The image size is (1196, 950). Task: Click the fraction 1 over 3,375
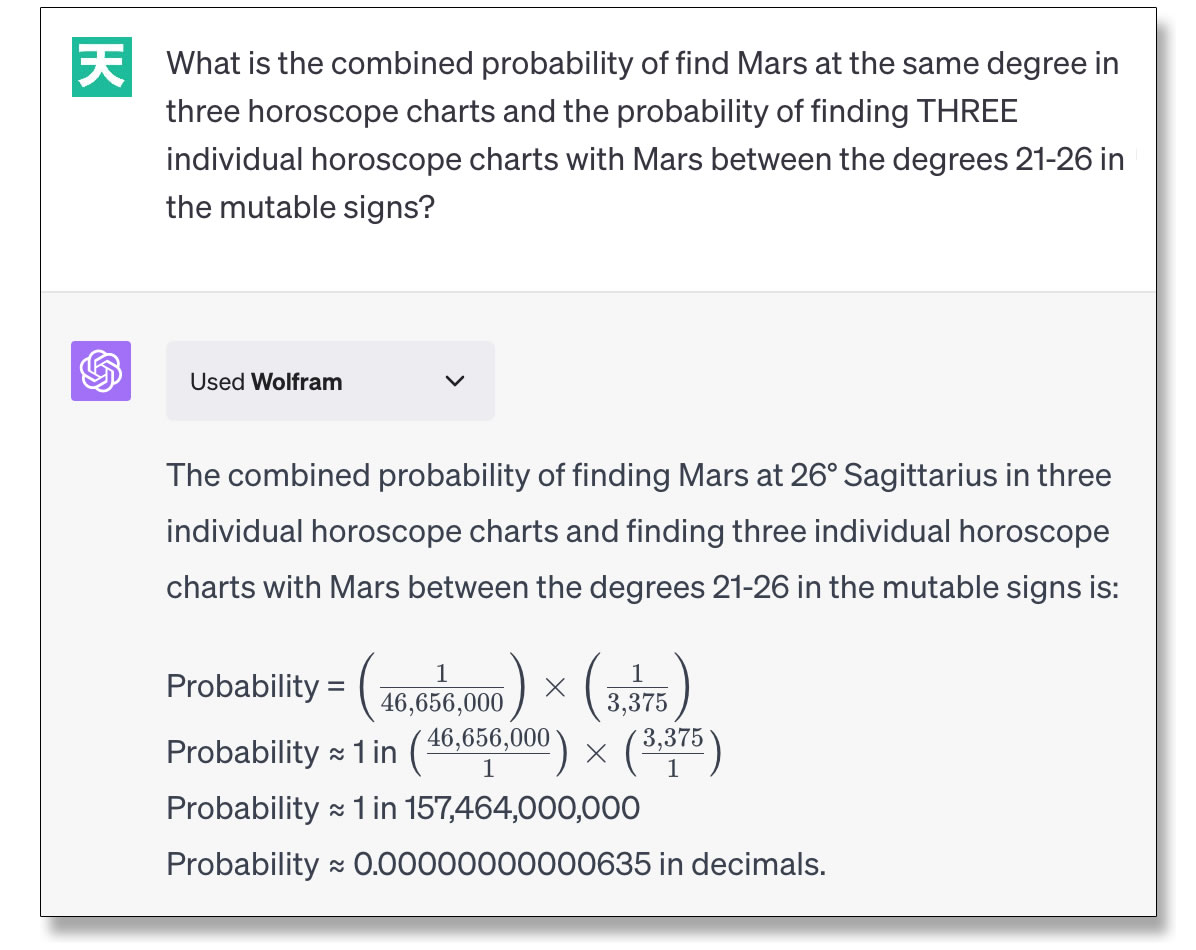tap(637, 688)
